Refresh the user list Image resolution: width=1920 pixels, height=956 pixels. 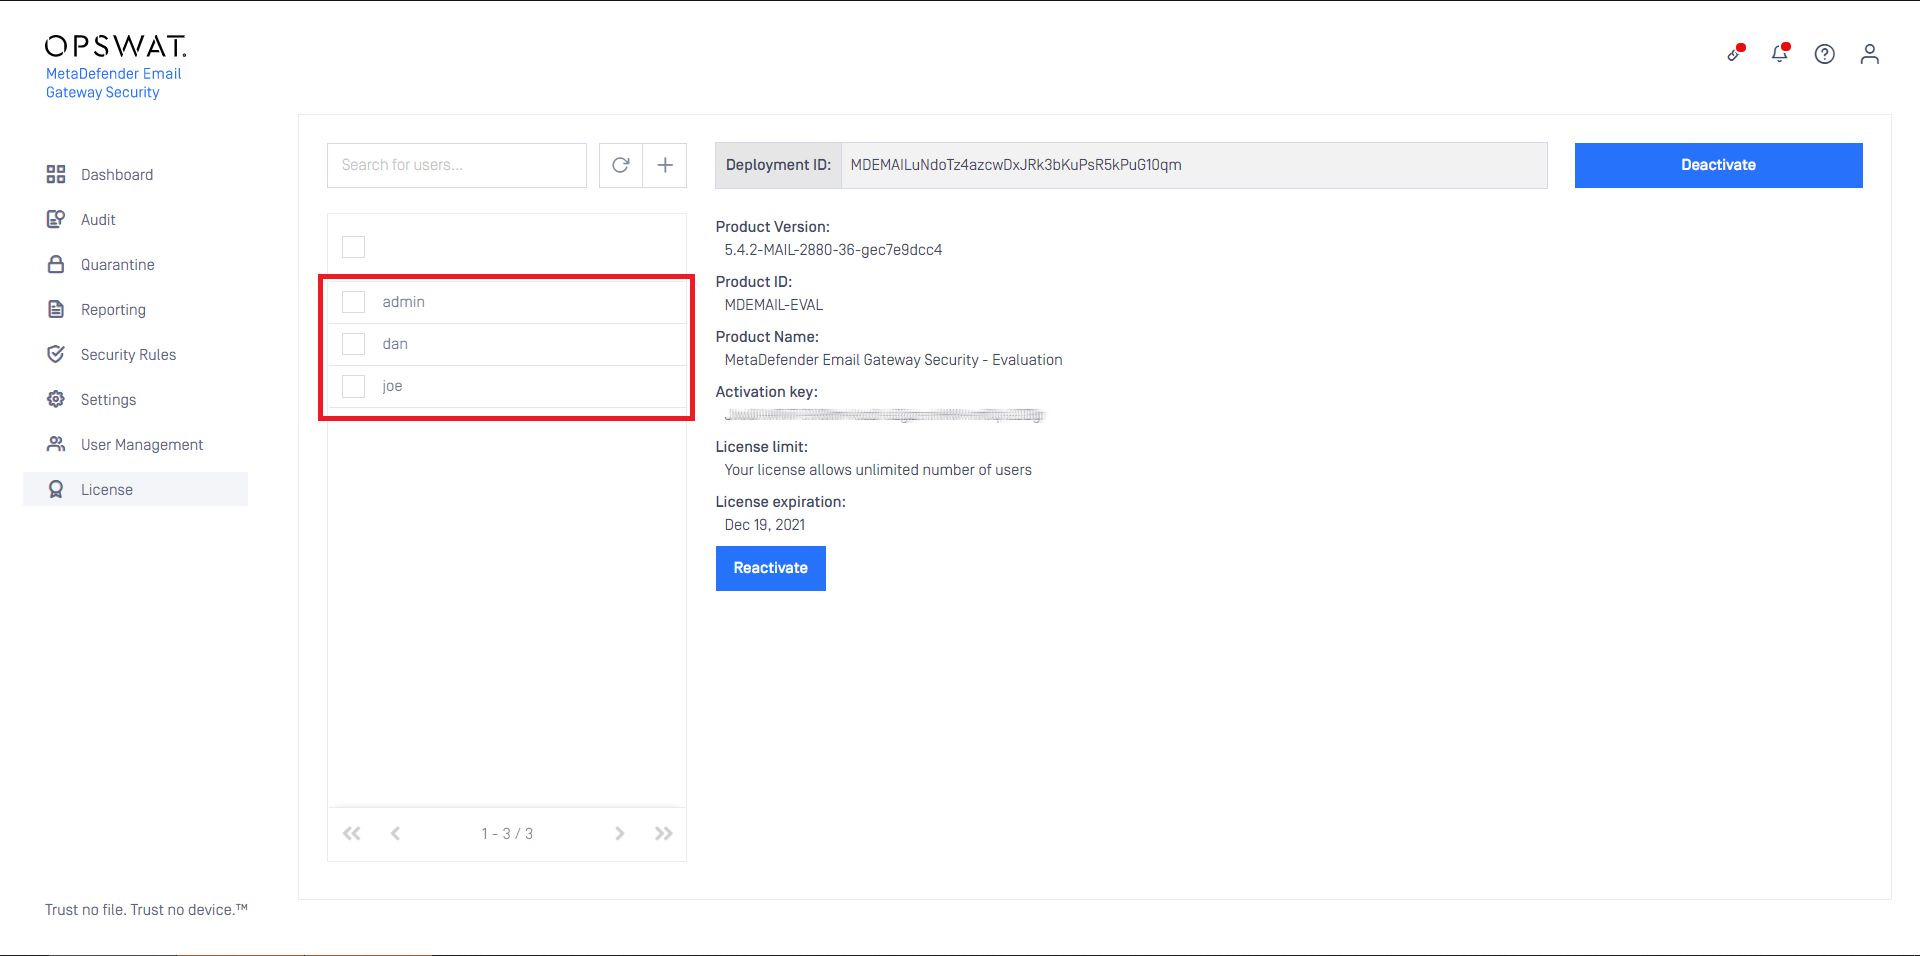(621, 165)
